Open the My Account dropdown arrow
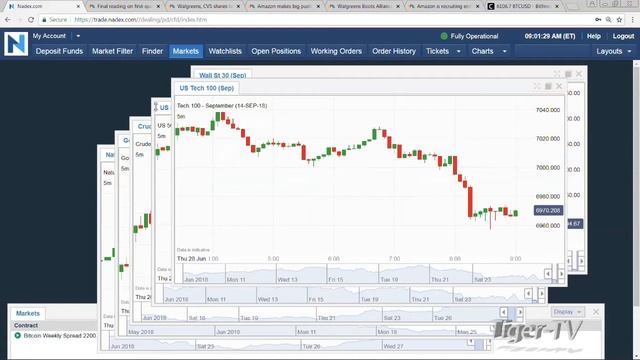This screenshot has width=640, height=360. click(78, 36)
